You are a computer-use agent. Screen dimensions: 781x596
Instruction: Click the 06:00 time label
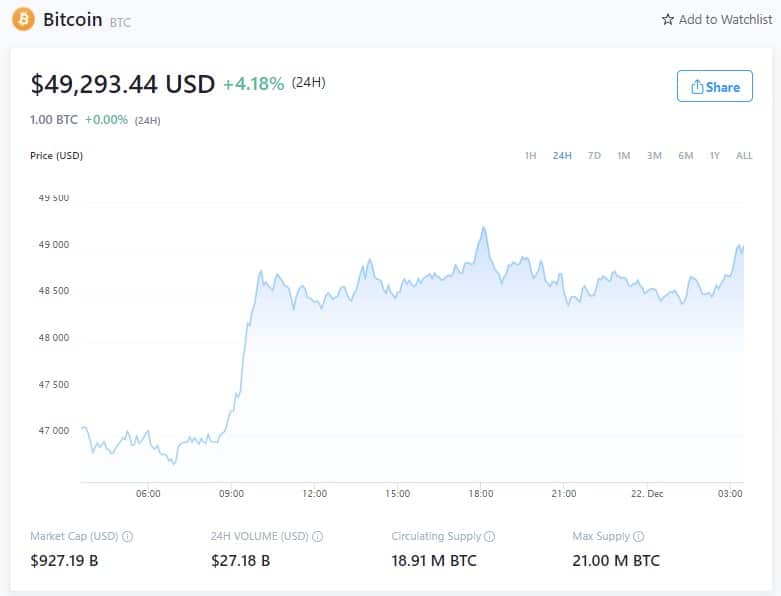[148, 493]
